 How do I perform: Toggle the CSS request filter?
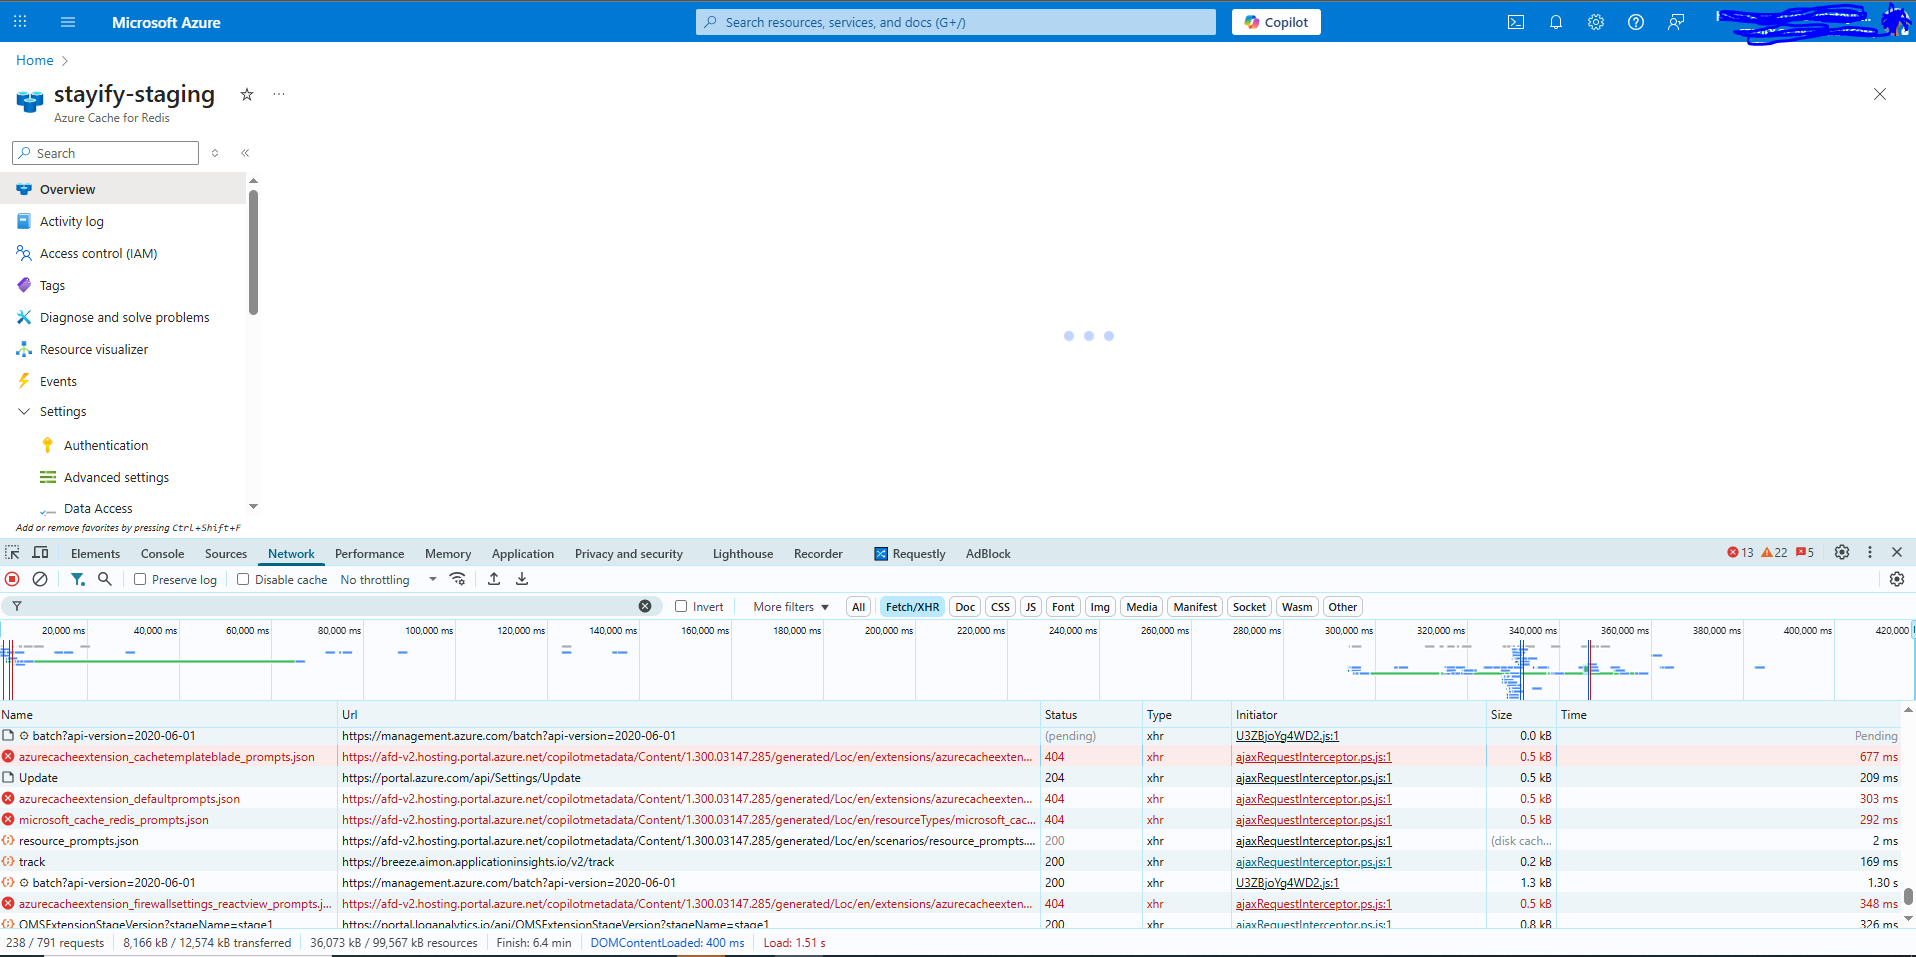(x=1000, y=607)
